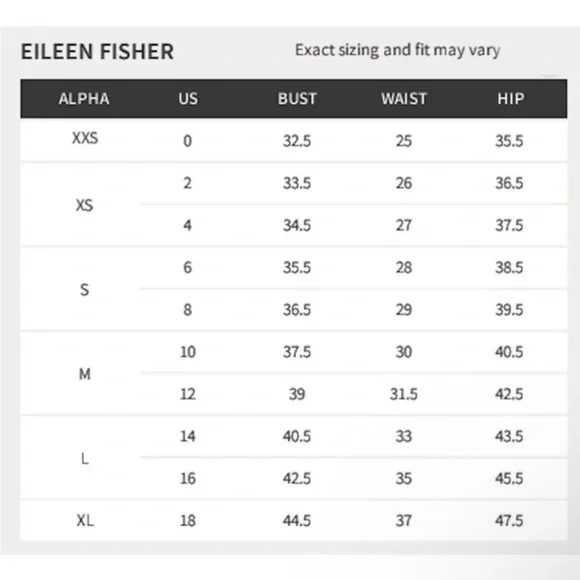Click the 'Exact sizing and fit may vary' note

[398, 50]
